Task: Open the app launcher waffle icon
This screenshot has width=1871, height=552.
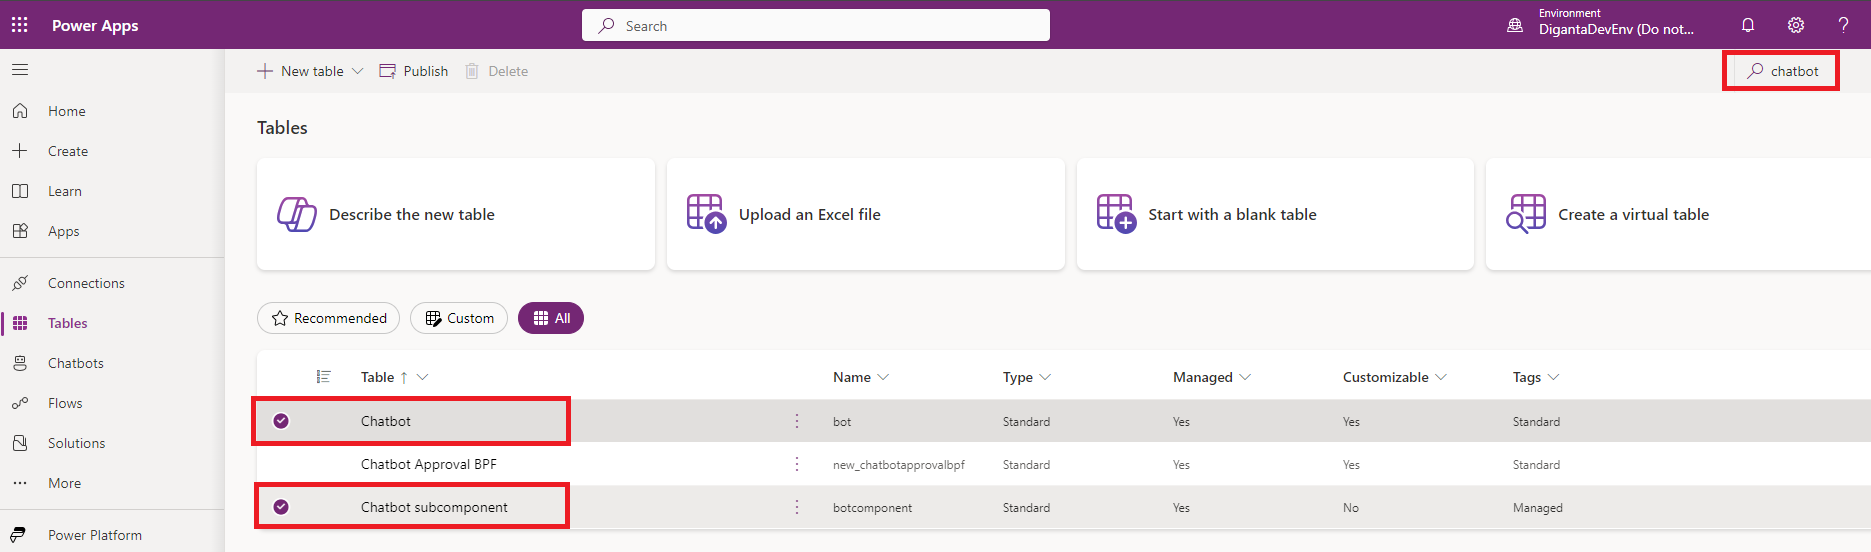Action: click(20, 25)
